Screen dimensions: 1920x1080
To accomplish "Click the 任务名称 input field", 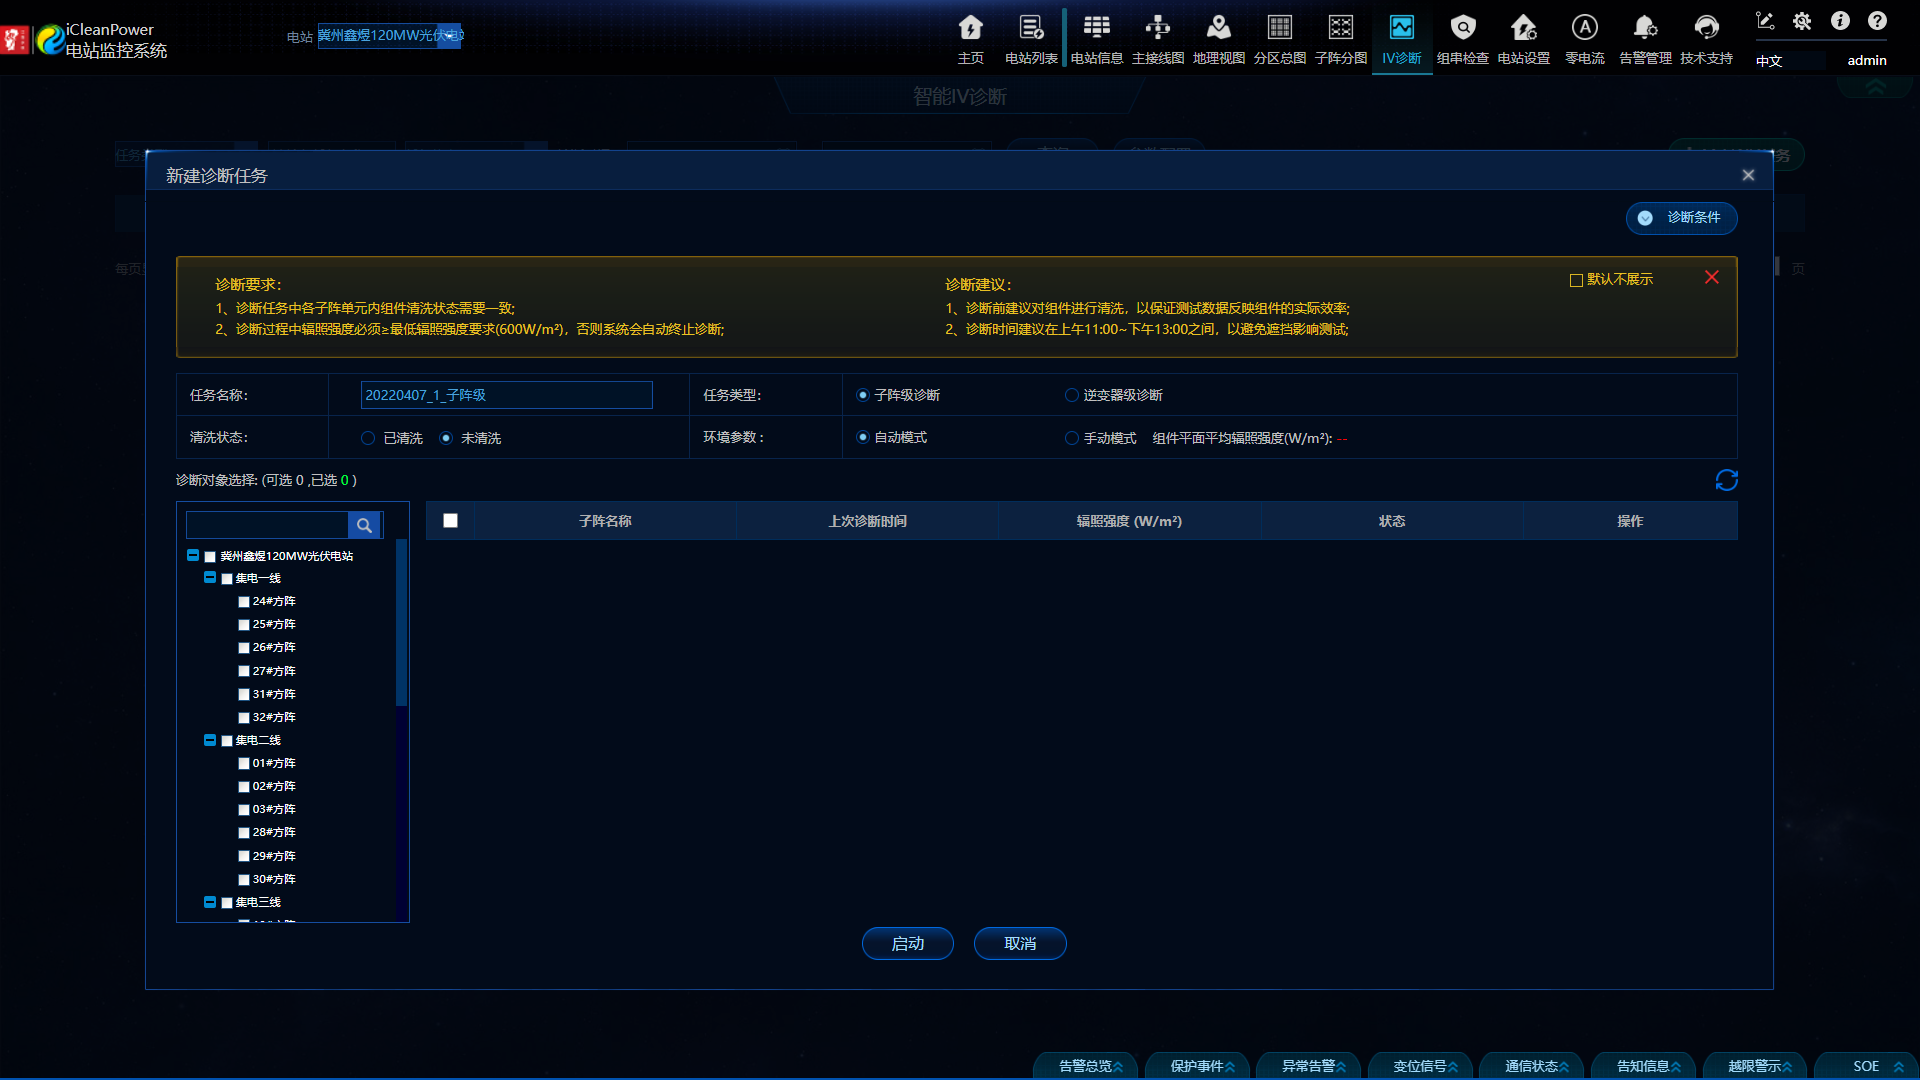I will (x=506, y=395).
